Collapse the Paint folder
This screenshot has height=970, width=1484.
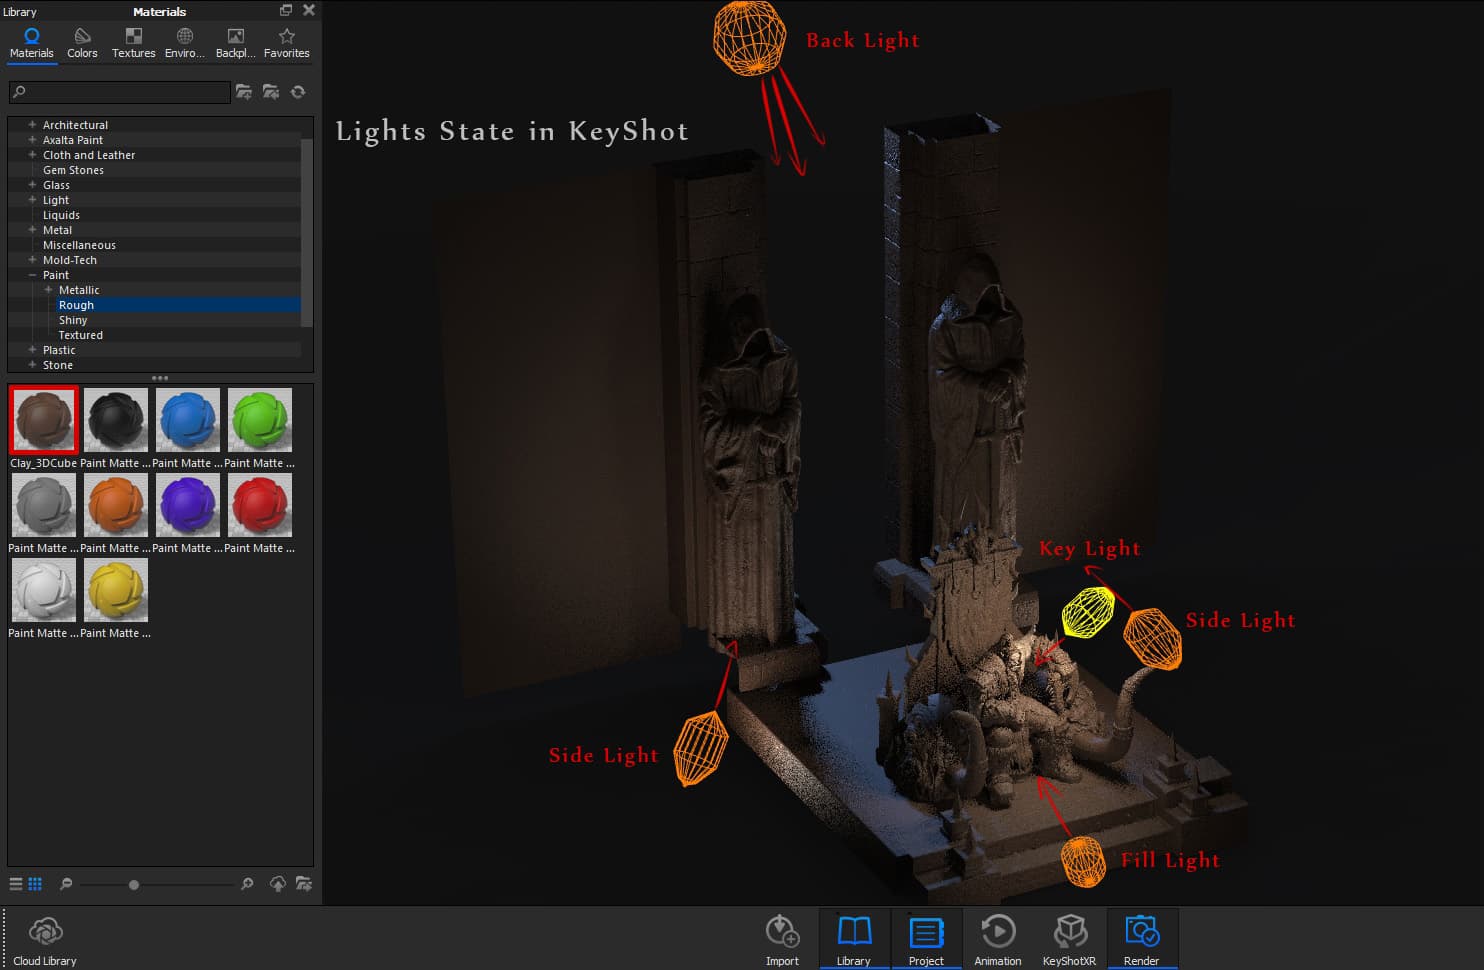pyautogui.click(x=32, y=275)
